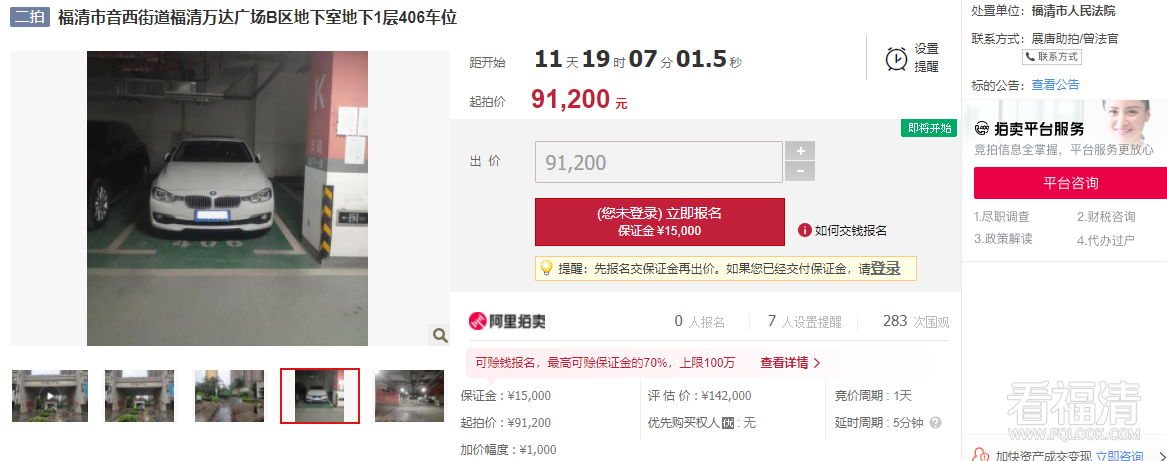Click the 登录 login link in reminder
1167x461 pixels.
click(886, 269)
